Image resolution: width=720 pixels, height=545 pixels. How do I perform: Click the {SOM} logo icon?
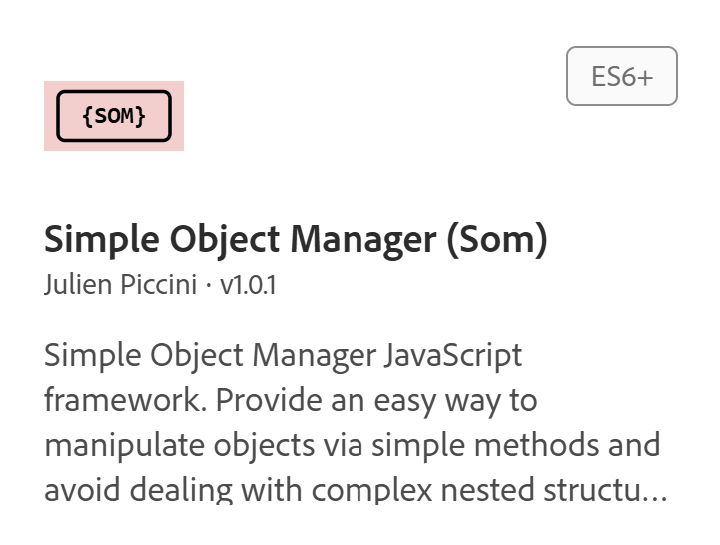[114, 116]
